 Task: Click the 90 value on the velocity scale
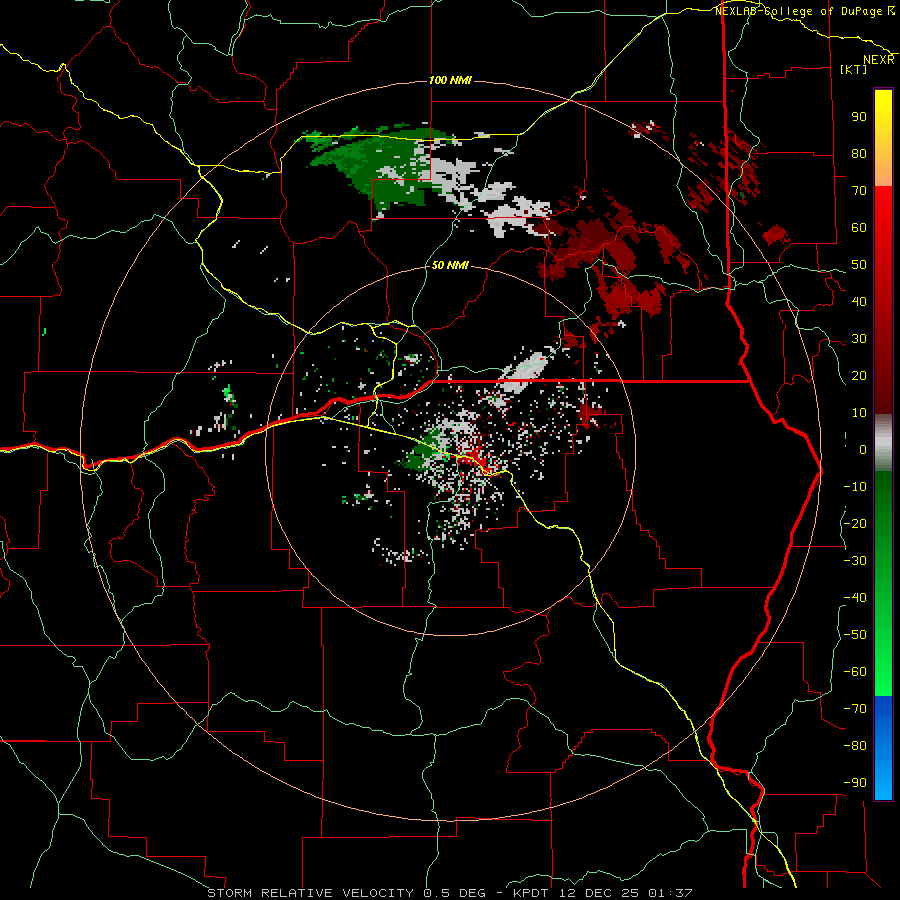tap(859, 117)
